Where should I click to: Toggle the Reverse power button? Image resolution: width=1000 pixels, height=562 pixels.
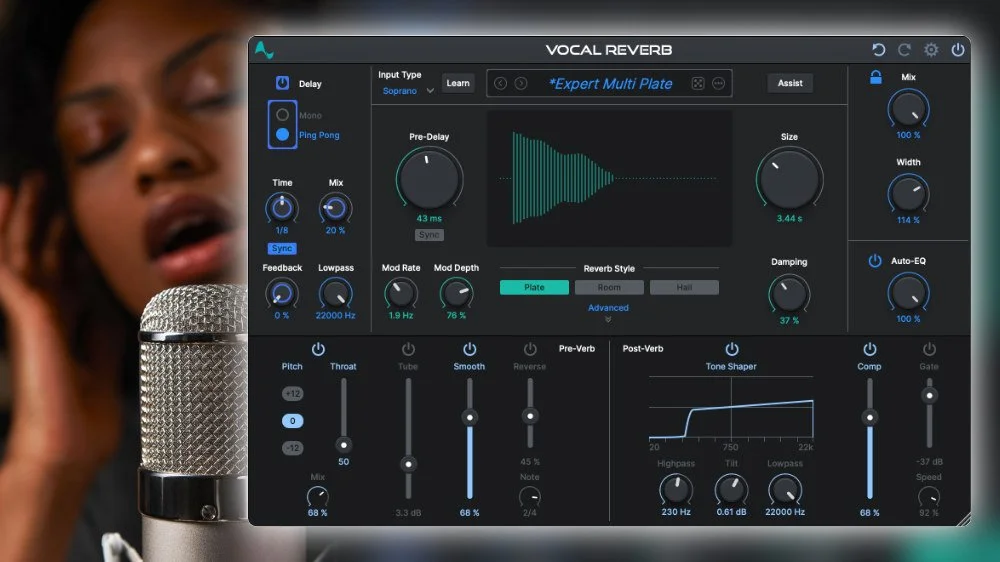(530, 349)
